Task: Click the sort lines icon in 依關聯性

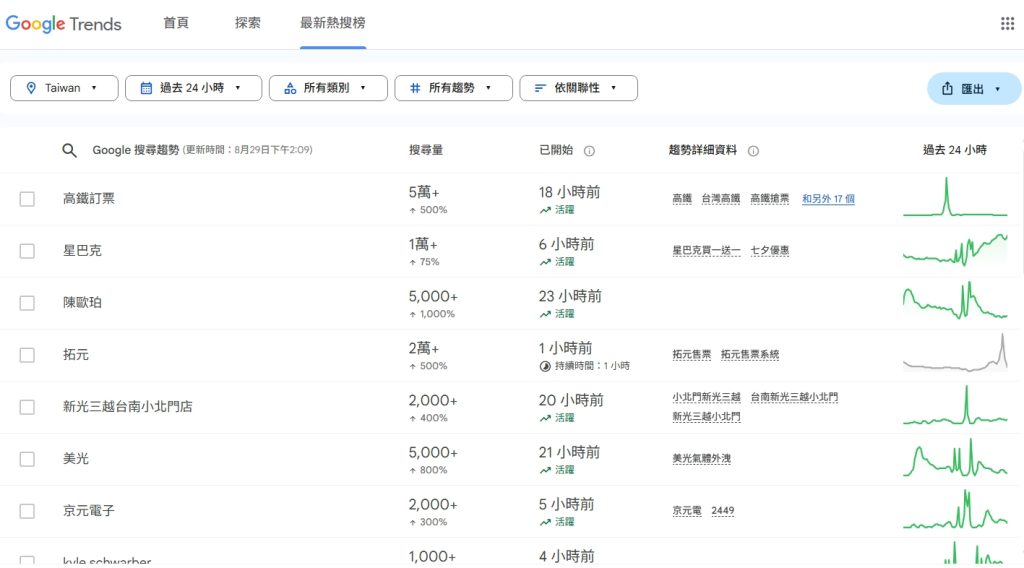Action: [540, 88]
